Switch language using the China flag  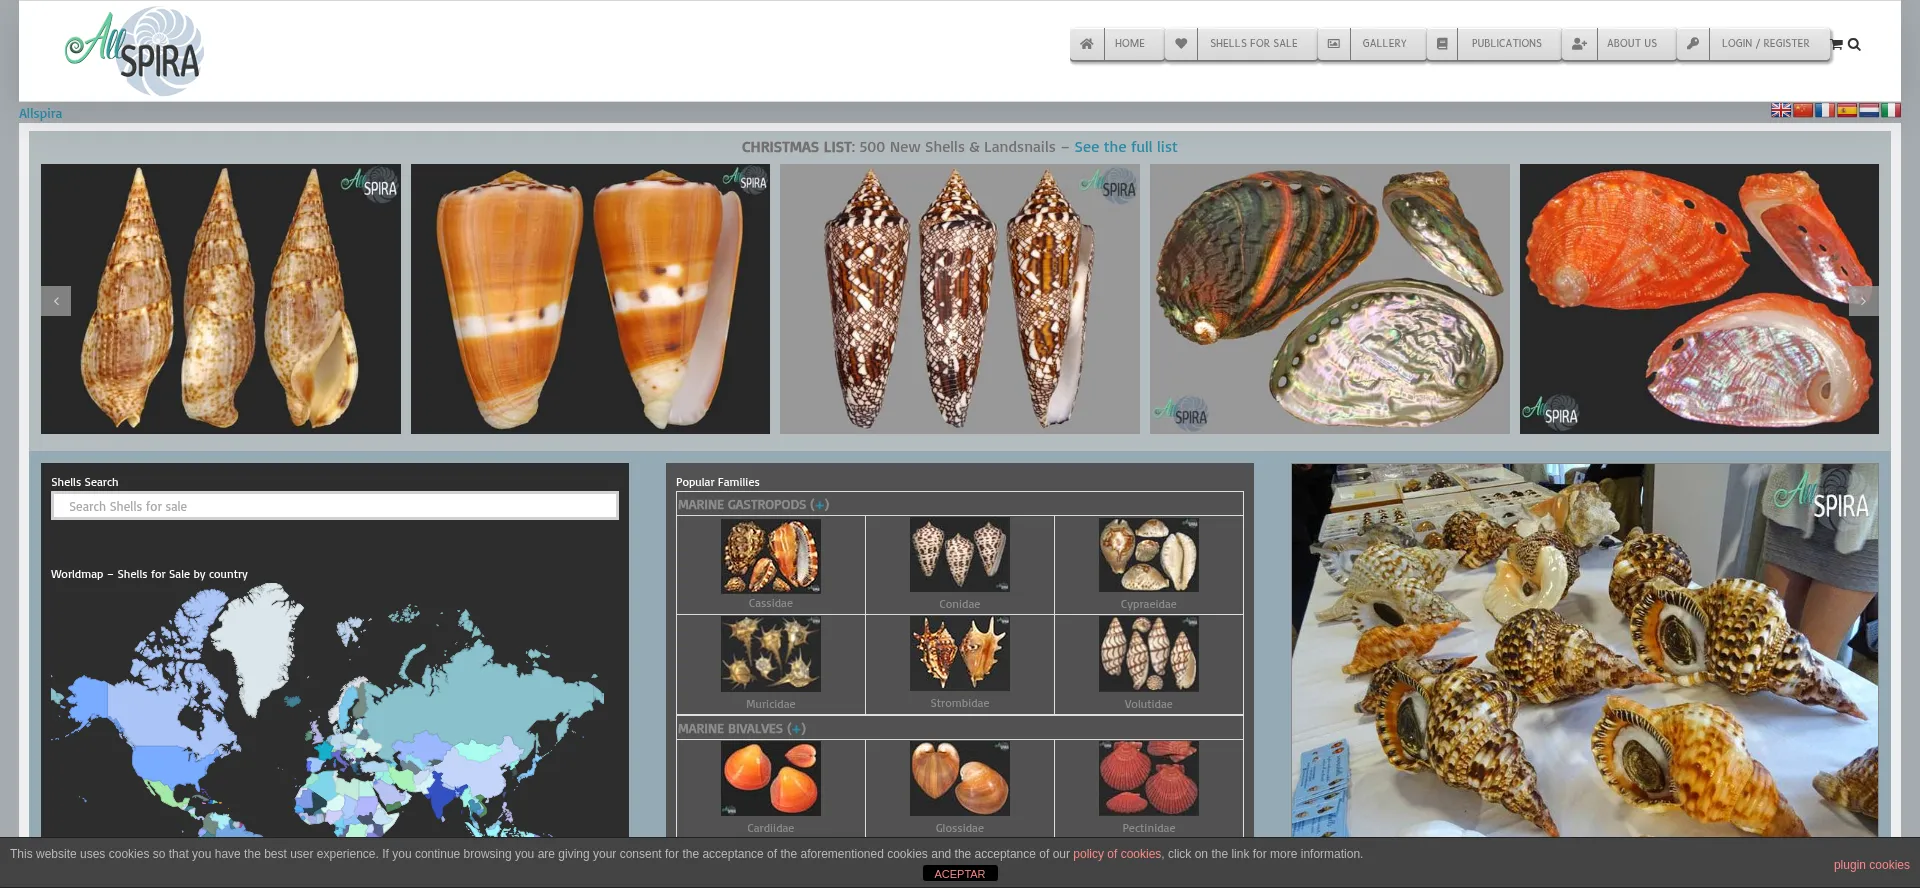click(1803, 110)
